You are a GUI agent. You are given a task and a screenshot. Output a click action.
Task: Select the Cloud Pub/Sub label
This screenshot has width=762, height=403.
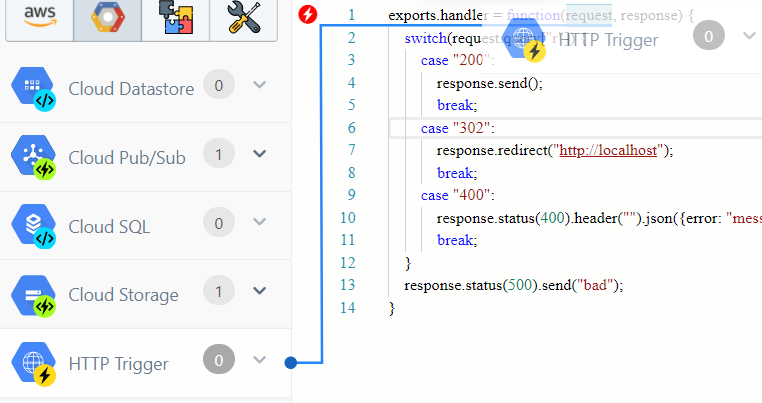point(127,158)
